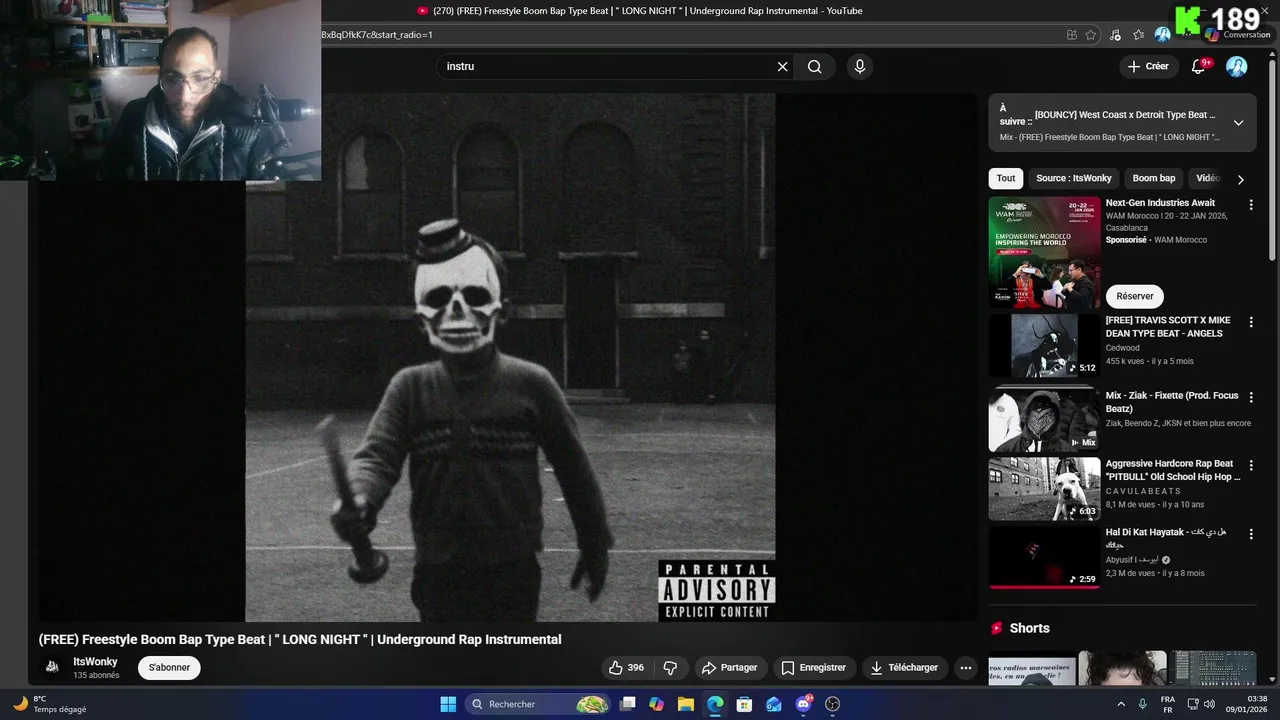Click the Télécharger download button
Viewport: 1280px width, 720px height.
904,668
